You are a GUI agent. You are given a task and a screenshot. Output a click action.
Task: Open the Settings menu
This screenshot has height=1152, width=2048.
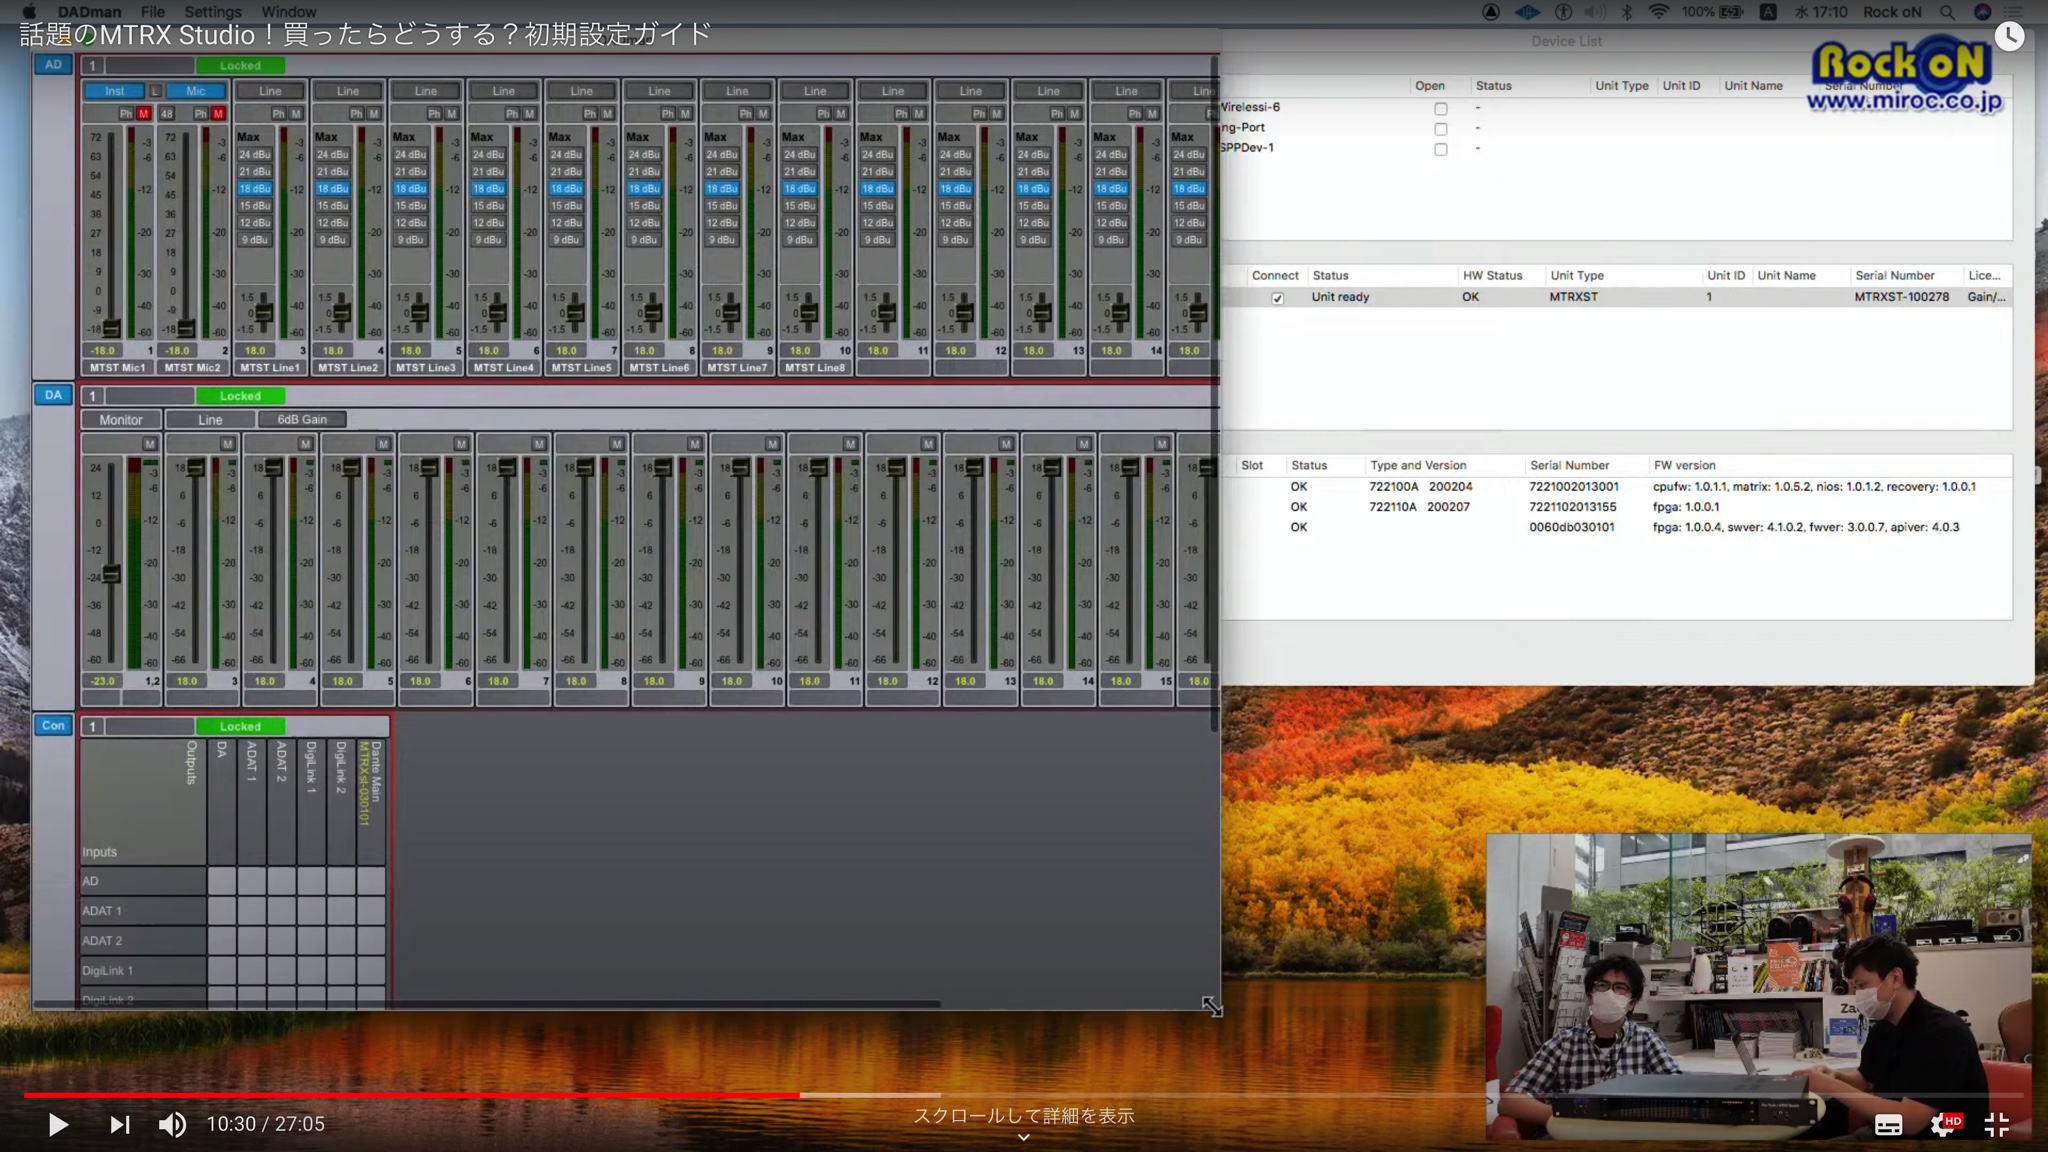(213, 12)
